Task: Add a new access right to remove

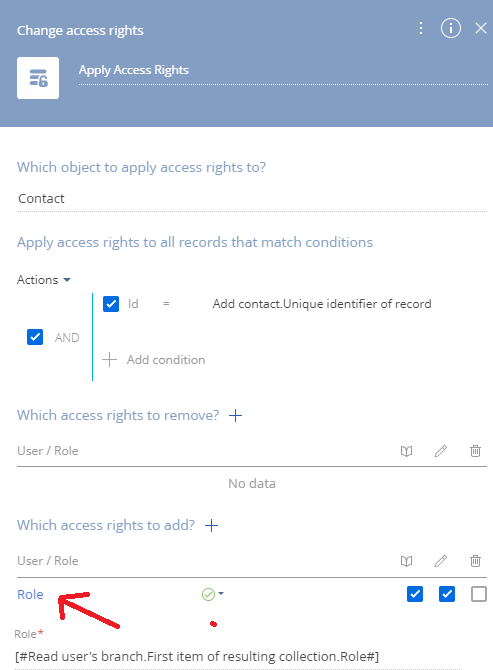Action: (235, 415)
